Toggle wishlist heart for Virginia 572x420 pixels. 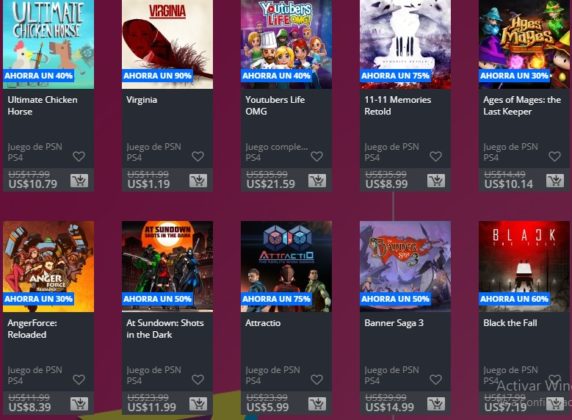click(198, 157)
